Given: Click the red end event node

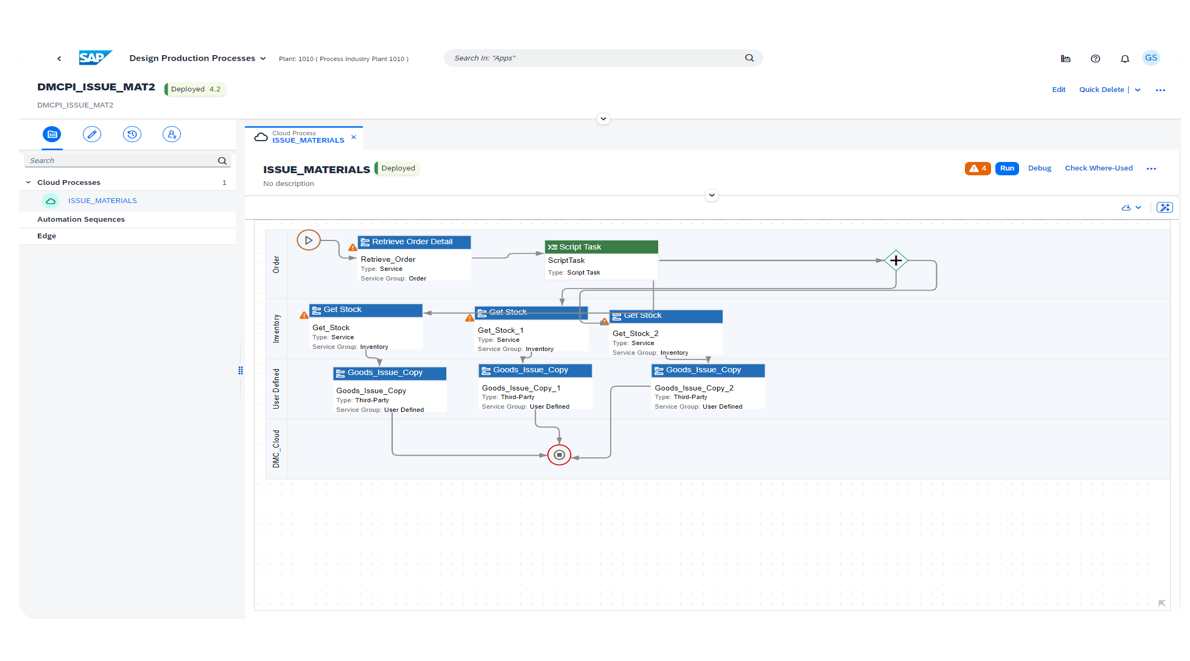Looking at the screenshot, I should coord(560,455).
